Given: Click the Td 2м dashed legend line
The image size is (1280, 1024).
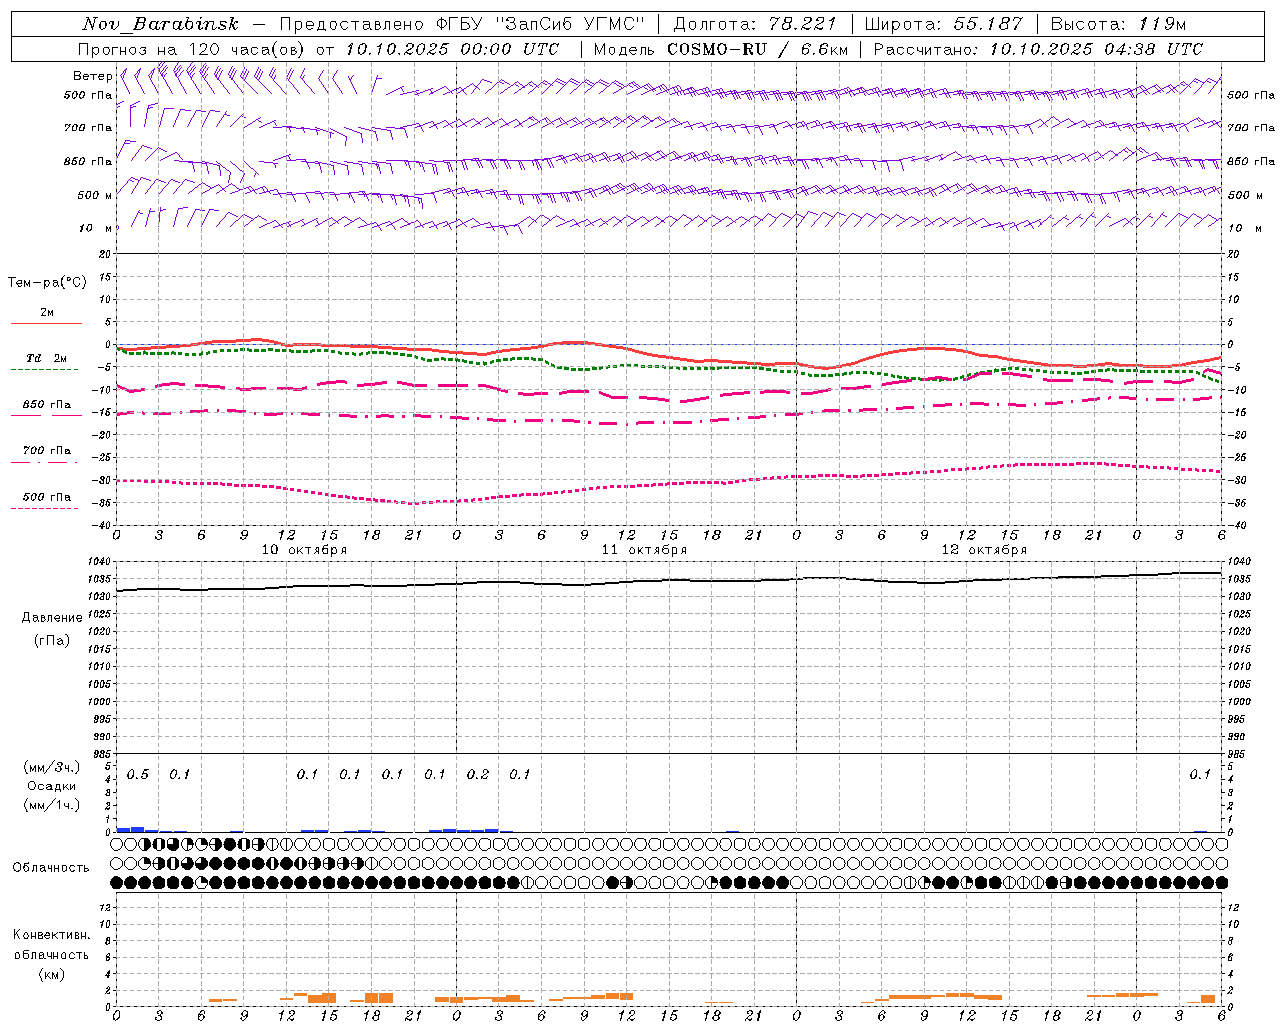Looking at the screenshot, I should [44, 370].
